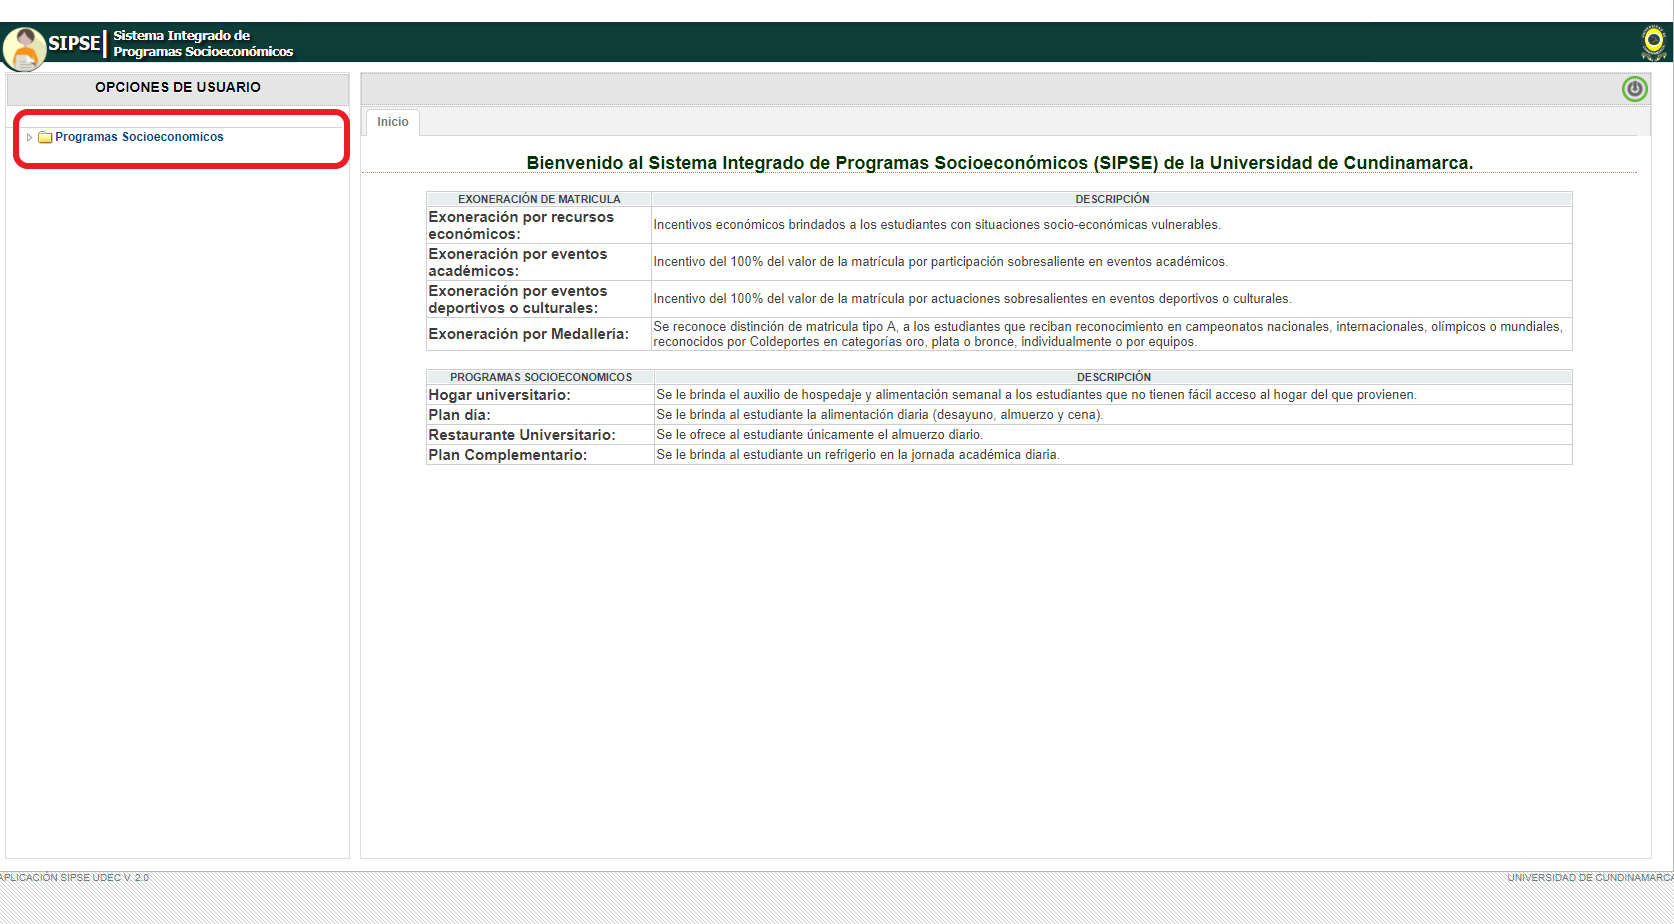The height and width of the screenshot is (924, 1674).
Task: Click the refrigerio en la jornada description
Action: [x=857, y=455]
